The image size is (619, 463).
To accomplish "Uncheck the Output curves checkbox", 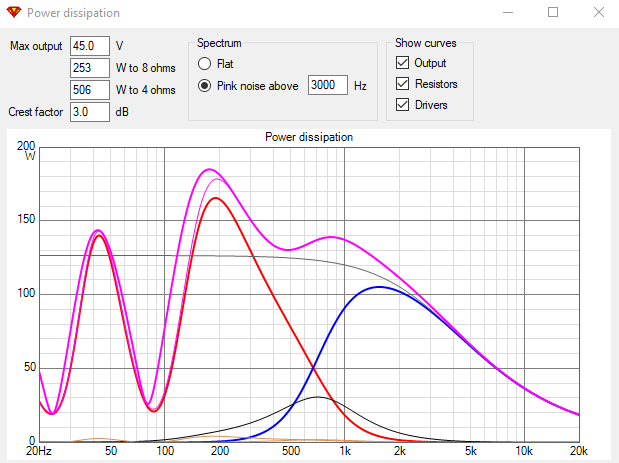I will point(402,62).
